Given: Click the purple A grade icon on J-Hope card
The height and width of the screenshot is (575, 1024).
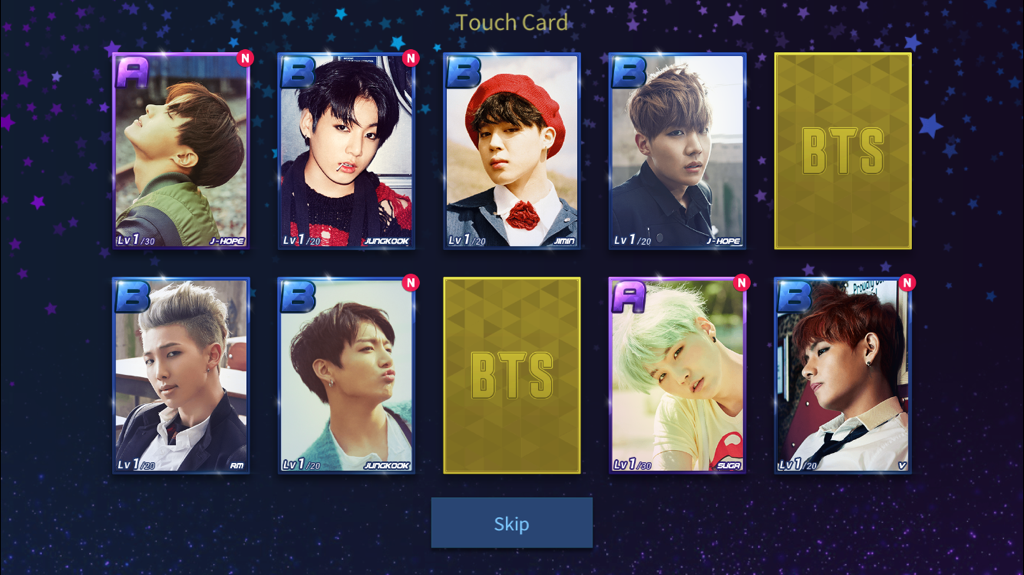Looking at the screenshot, I should (133, 72).
